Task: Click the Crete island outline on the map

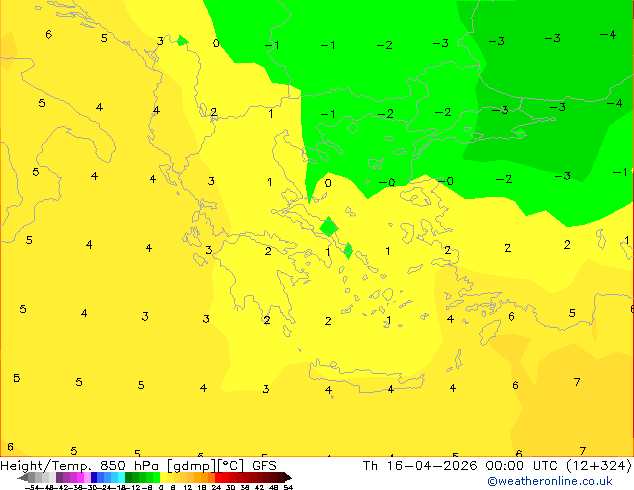Action: click(x=367, y=376)
